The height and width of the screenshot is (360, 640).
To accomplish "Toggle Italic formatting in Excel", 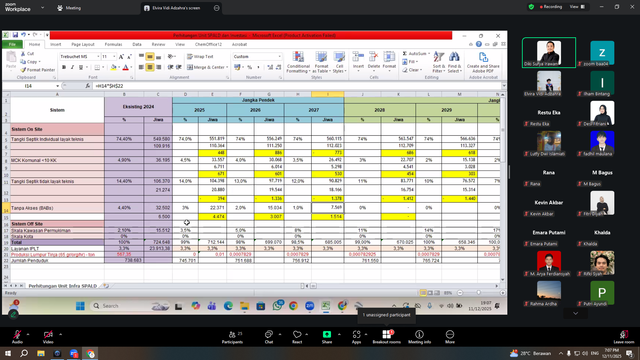I will coord(72,67).
